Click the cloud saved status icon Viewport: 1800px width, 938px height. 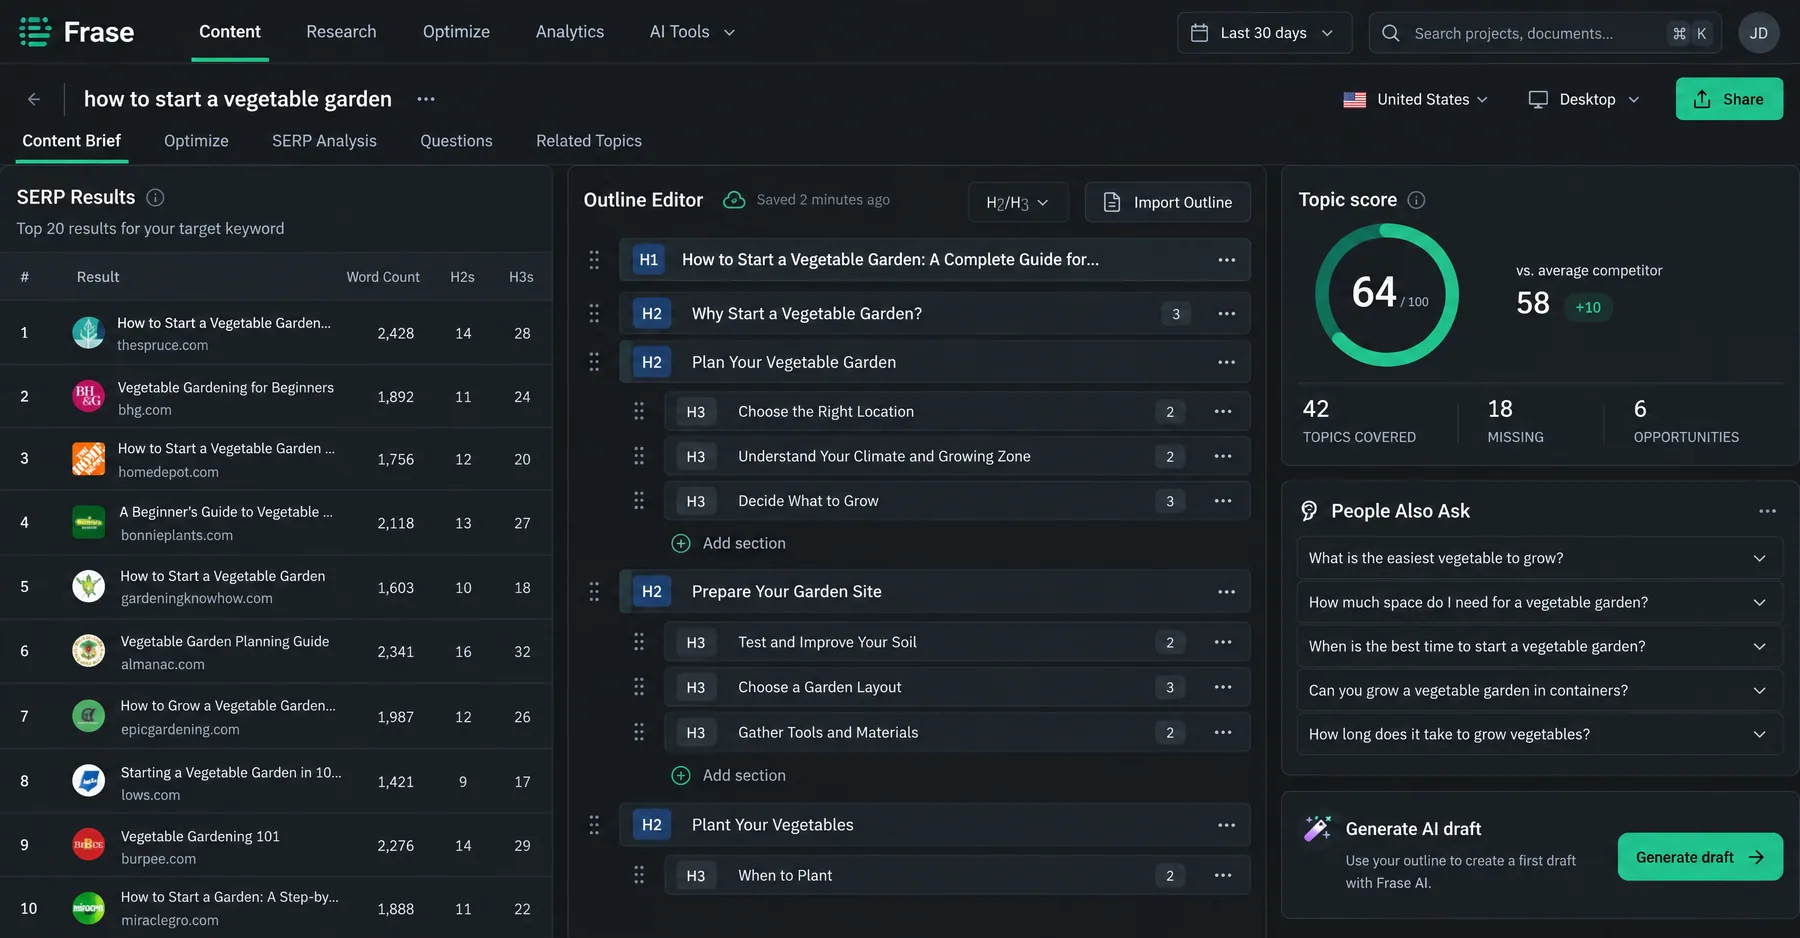[734, 200]
